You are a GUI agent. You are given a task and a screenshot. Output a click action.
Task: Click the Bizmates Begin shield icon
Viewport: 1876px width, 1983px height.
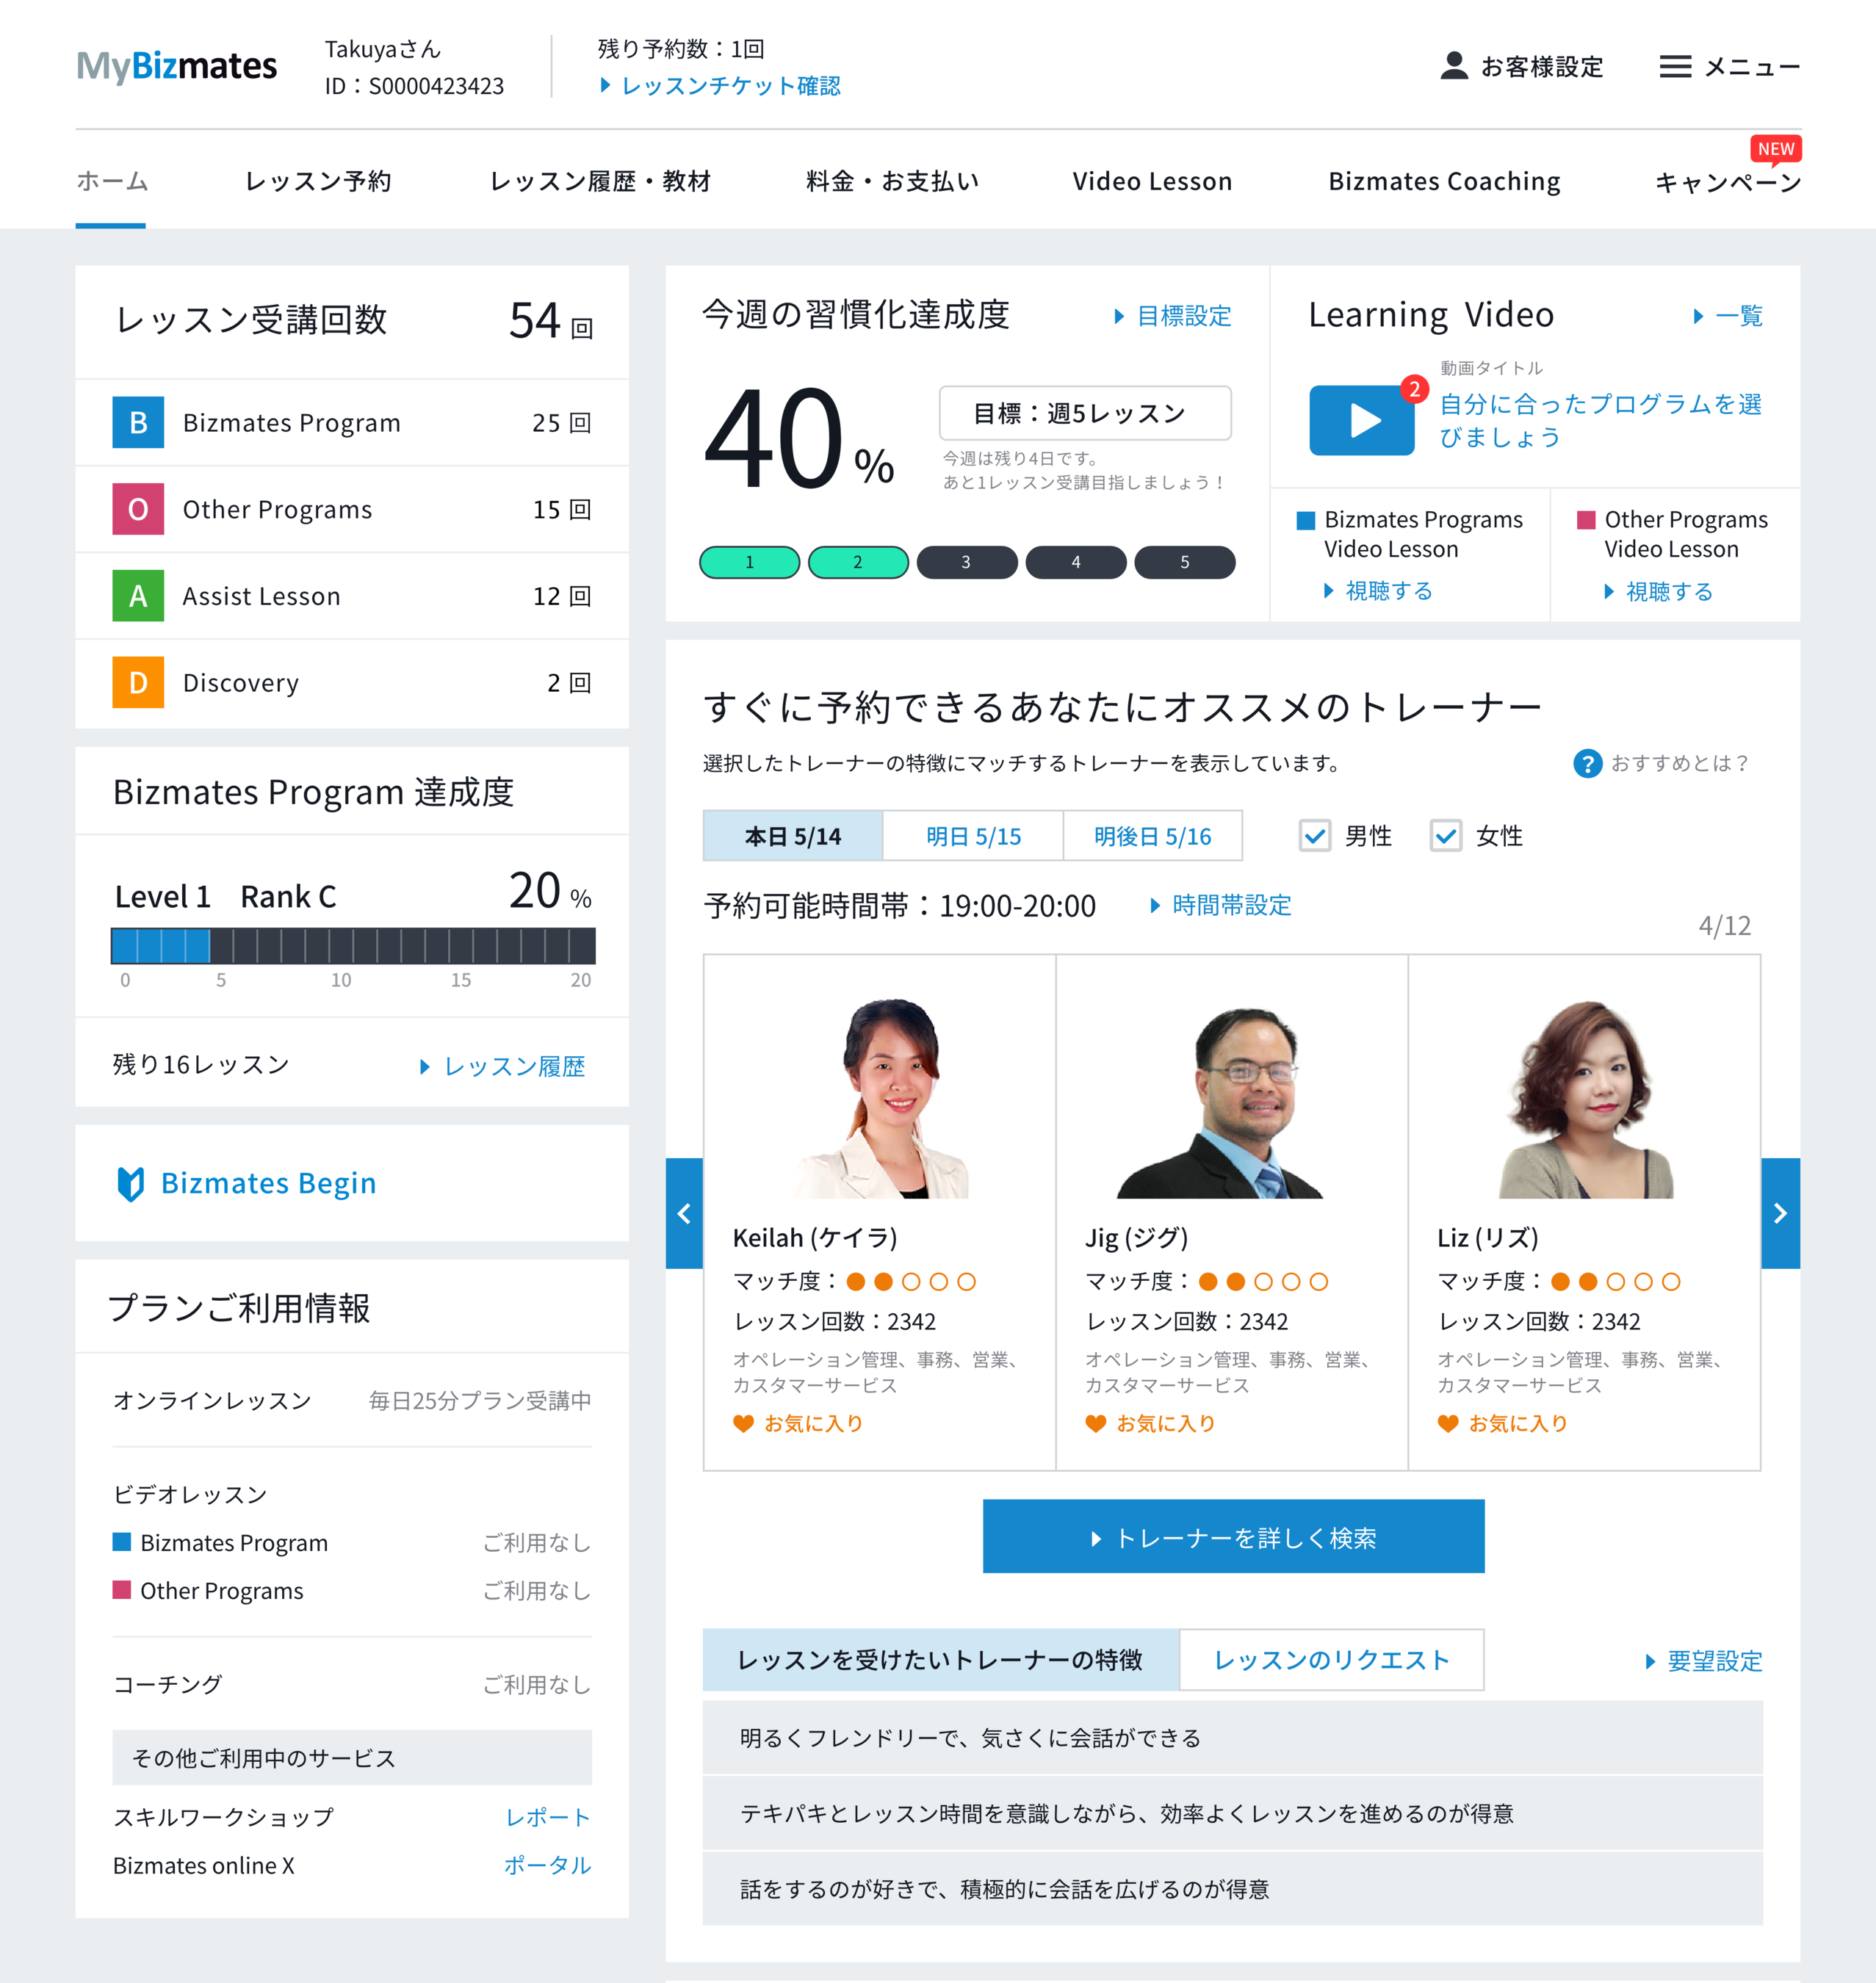(x=131, y=1183)
